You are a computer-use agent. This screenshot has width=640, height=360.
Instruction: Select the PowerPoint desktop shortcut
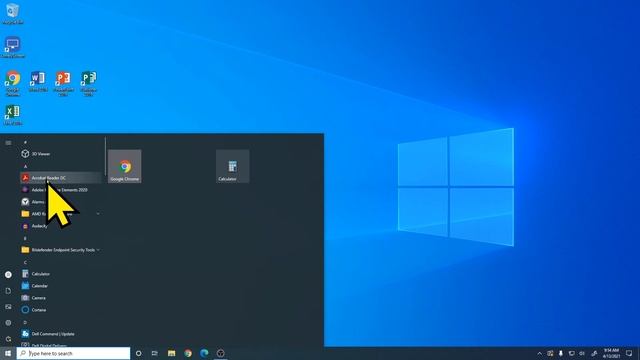pos(63,83)
